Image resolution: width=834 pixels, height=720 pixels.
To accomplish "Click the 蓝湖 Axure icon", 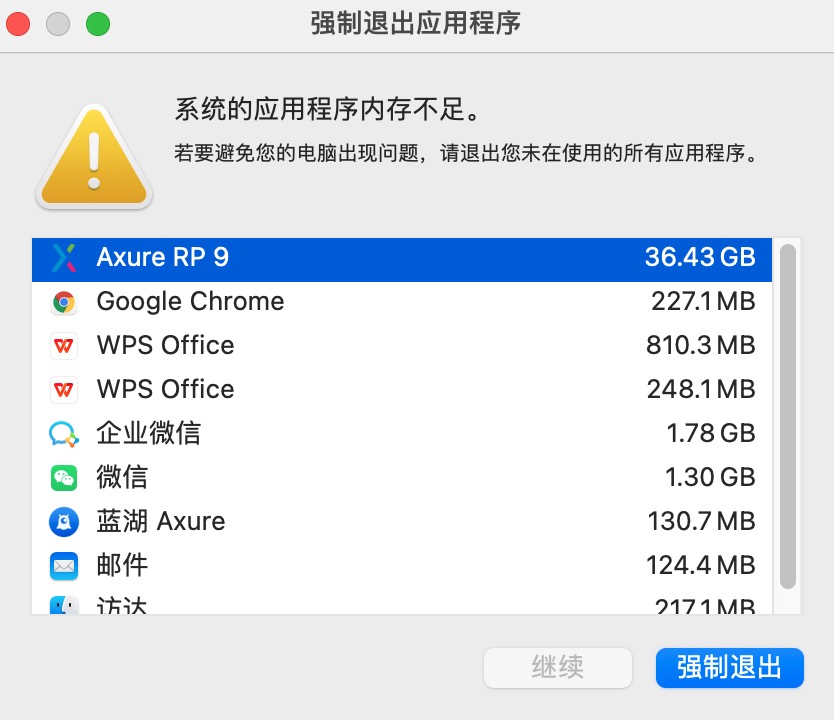I will (x=64, y=522).
